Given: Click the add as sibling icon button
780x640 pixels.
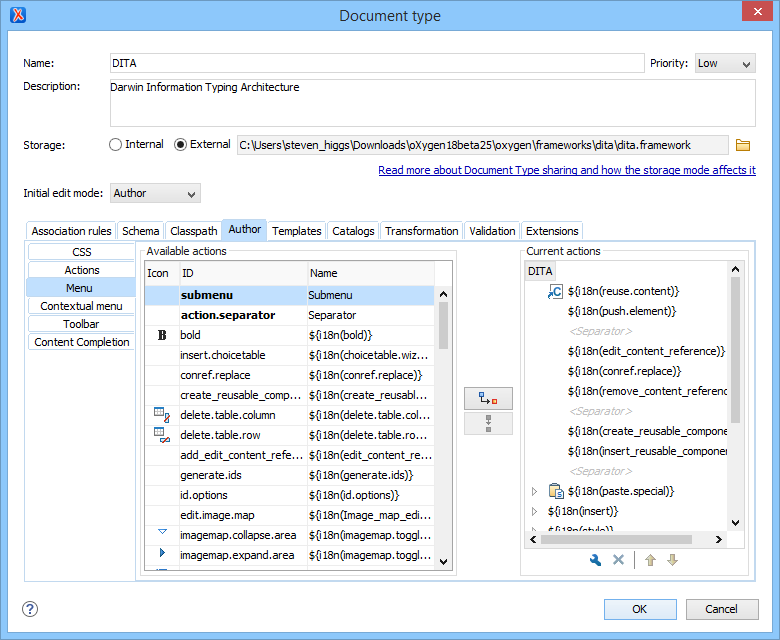Looking at the screenshot, I should coord(488,424).
